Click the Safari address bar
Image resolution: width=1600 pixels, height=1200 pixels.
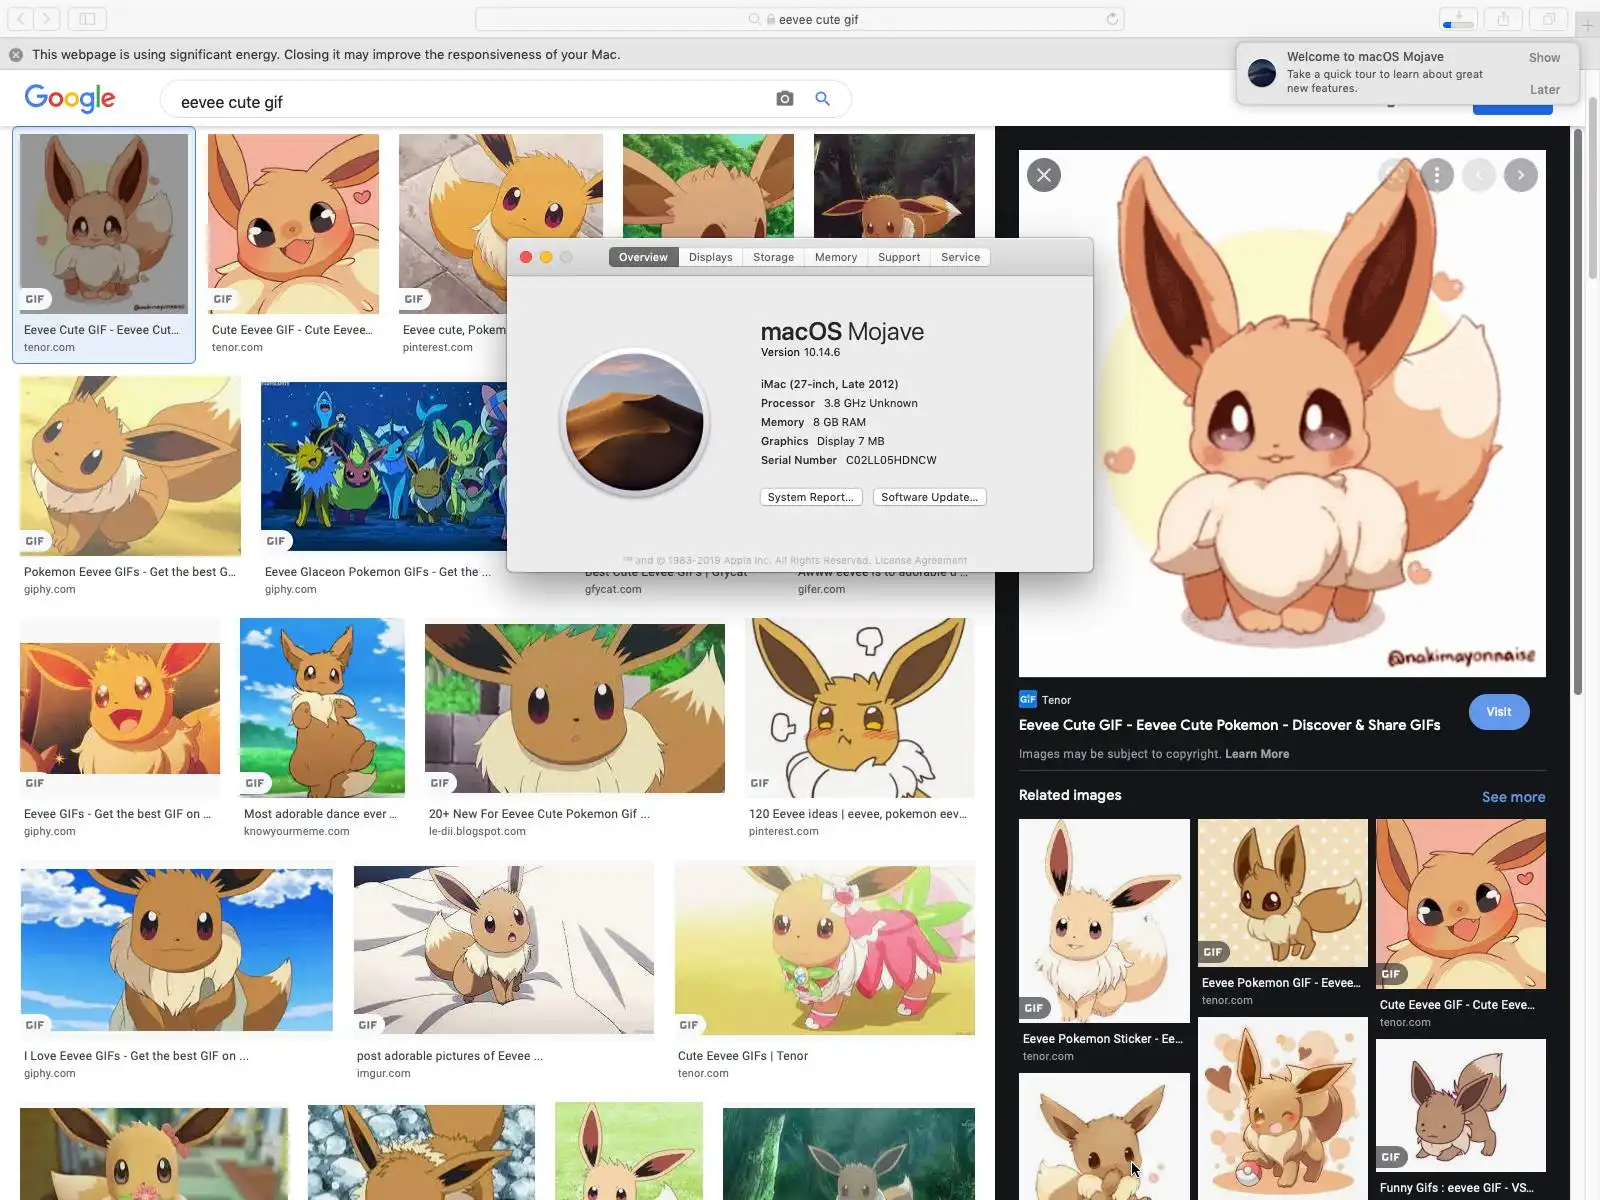[800, 19]
